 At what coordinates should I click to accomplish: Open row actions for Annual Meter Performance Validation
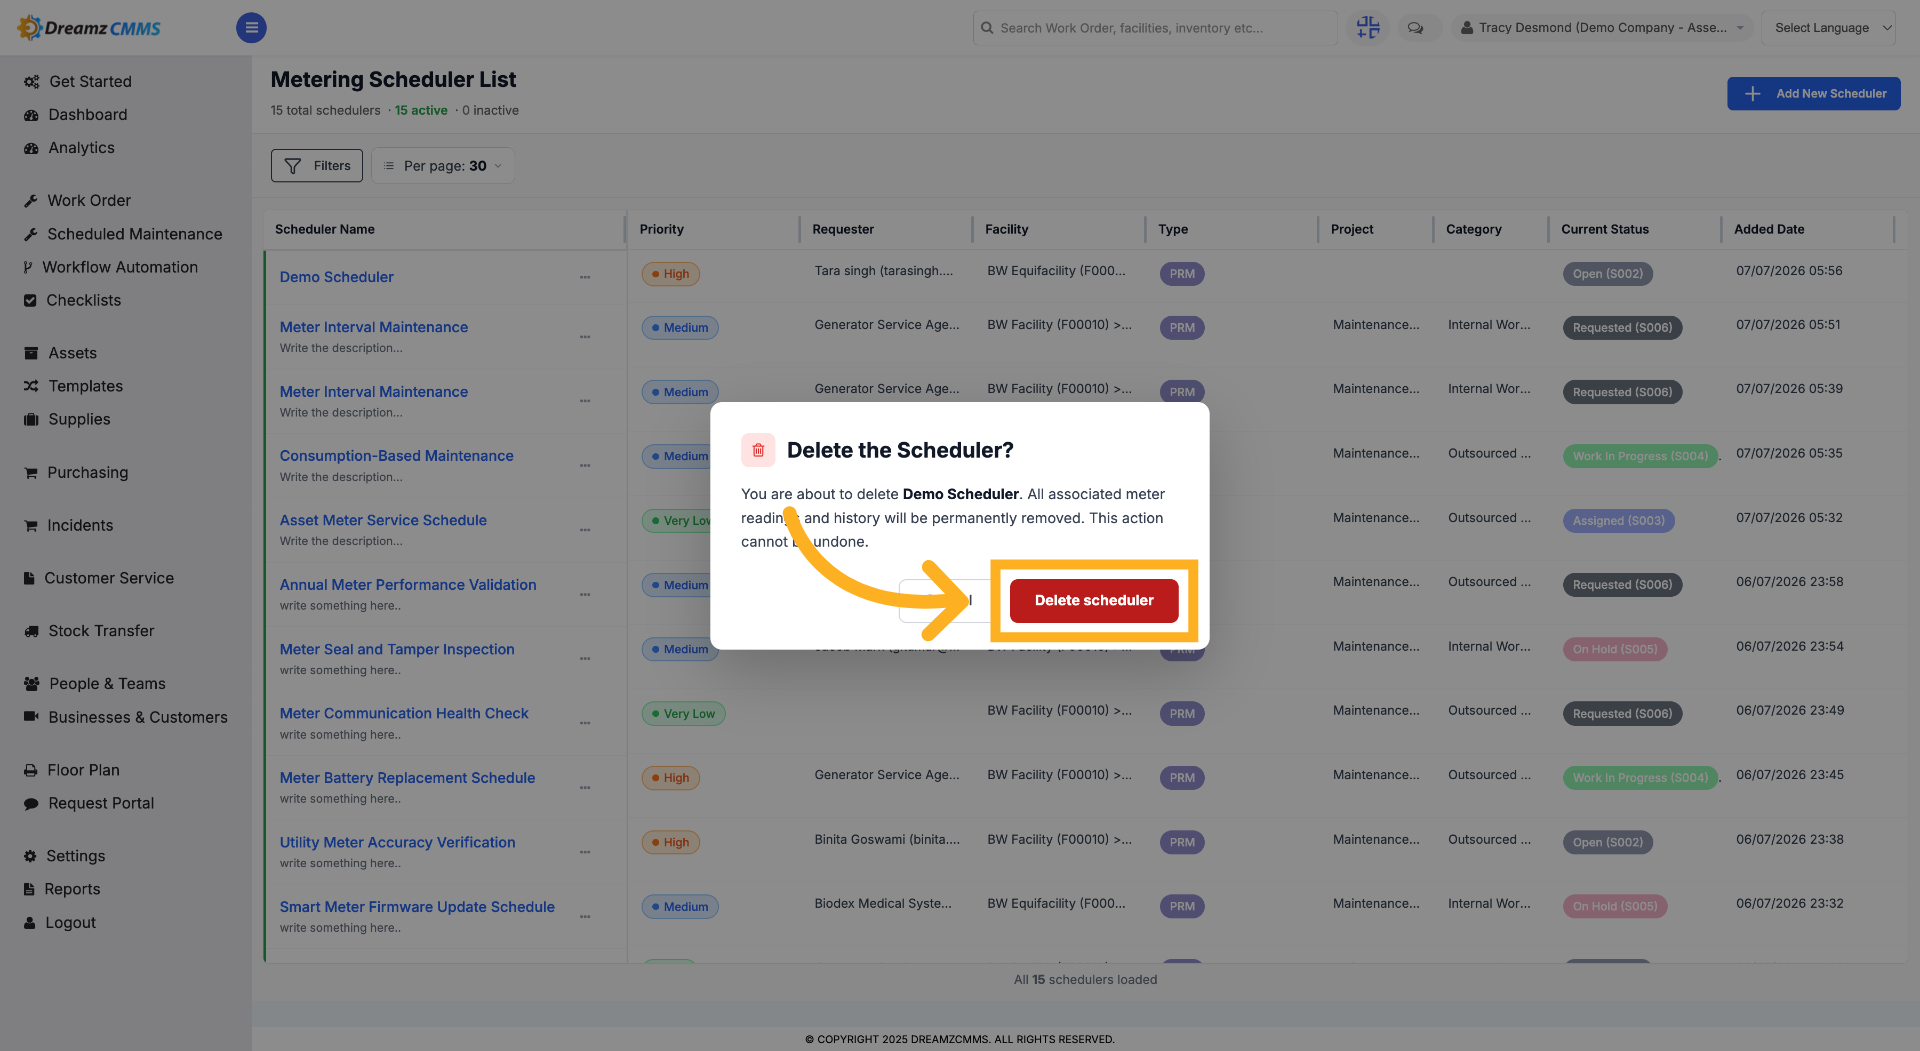click(x=585, y=594)
